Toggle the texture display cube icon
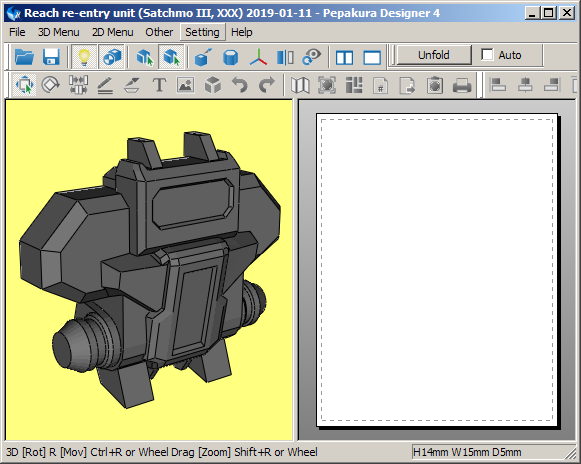Image resolution: width=581 pixels, height=464 pixels. point(112,57)
